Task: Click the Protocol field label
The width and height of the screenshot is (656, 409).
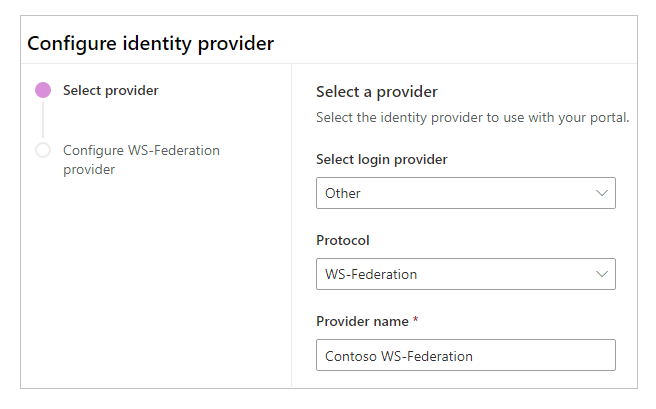Action: pyautogui.click(x=343, y=240)
